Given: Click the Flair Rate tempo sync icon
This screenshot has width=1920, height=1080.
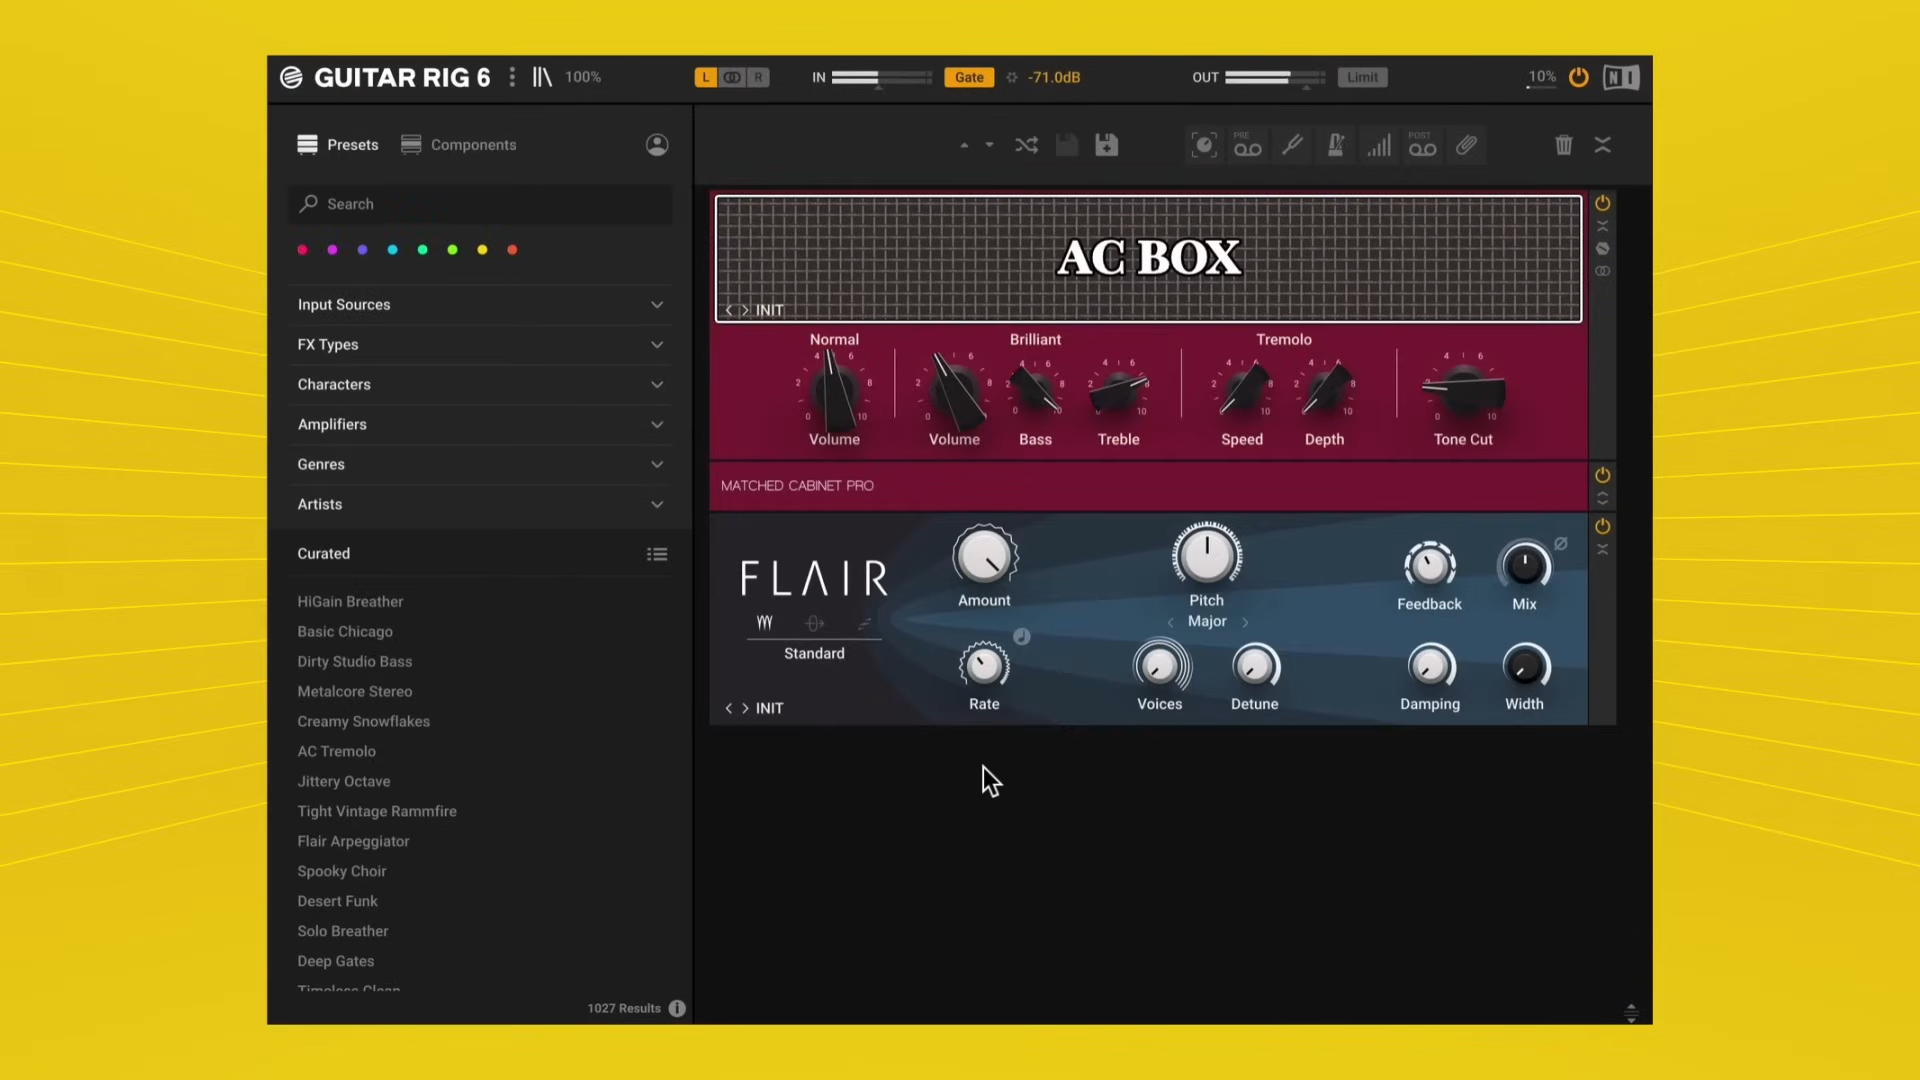Looking at the screenshot, I should coord(1022,636).
